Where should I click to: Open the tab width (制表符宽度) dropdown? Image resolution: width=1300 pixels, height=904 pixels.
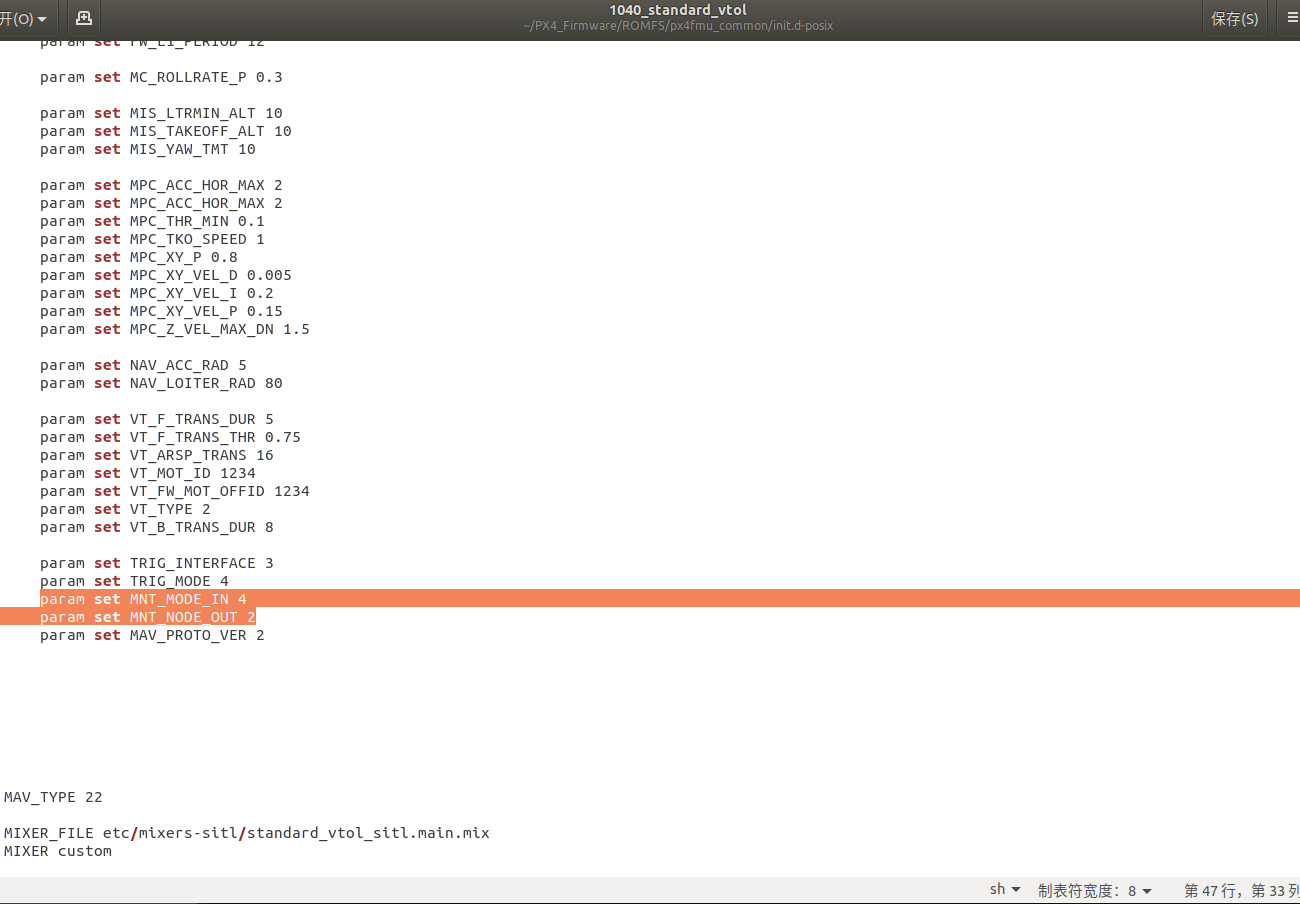click(1096, 889)
